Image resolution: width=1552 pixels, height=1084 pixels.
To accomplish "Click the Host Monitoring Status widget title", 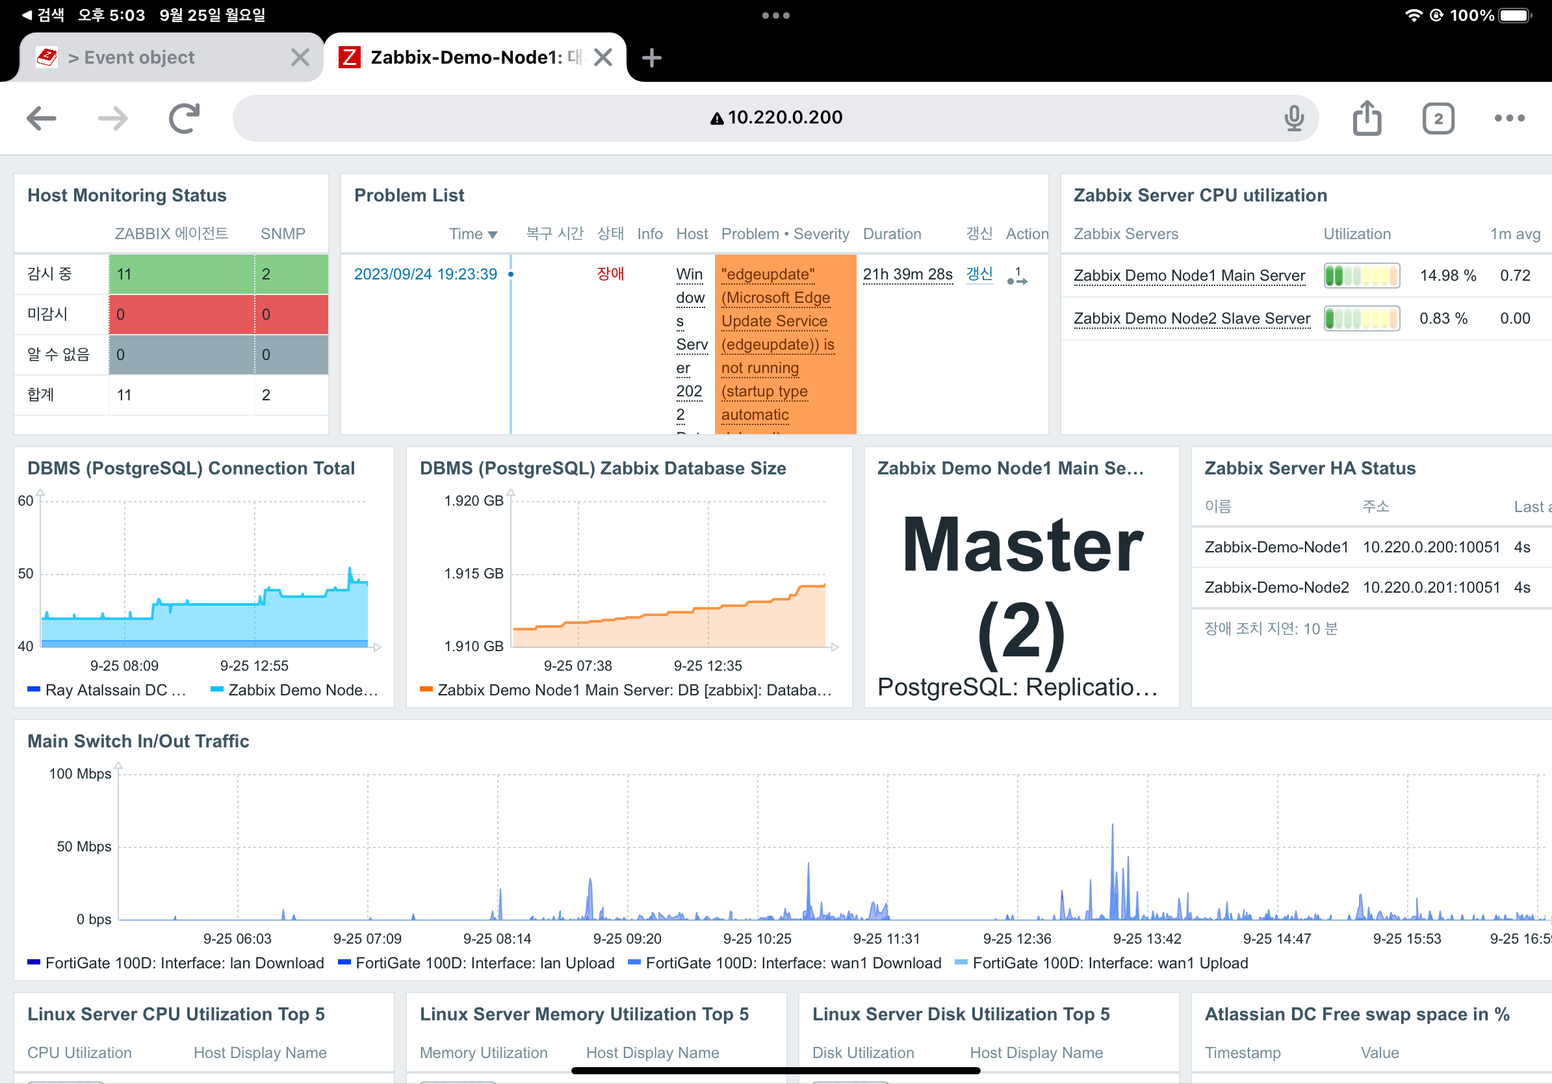I will pyautogui.click(x=127, y=195).
